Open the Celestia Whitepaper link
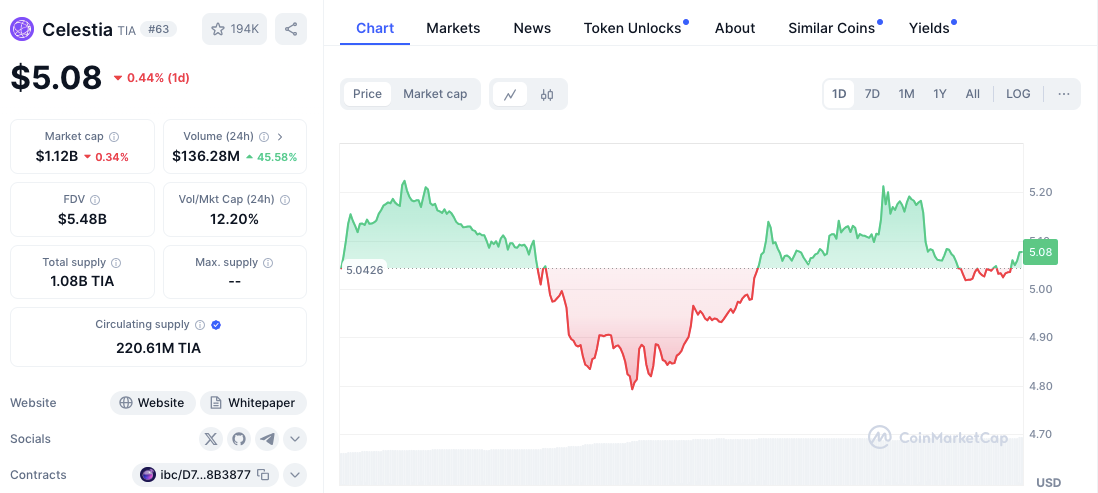Screen dimensions: 1098x493 [253, 403]
